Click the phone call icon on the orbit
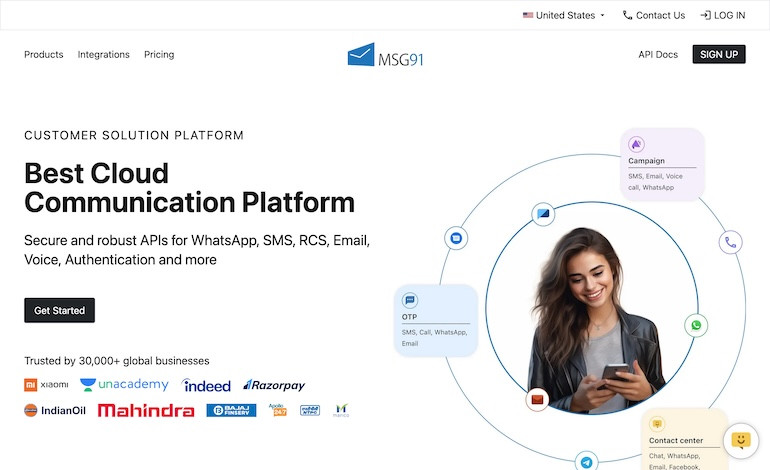 [x=731, y=242]
